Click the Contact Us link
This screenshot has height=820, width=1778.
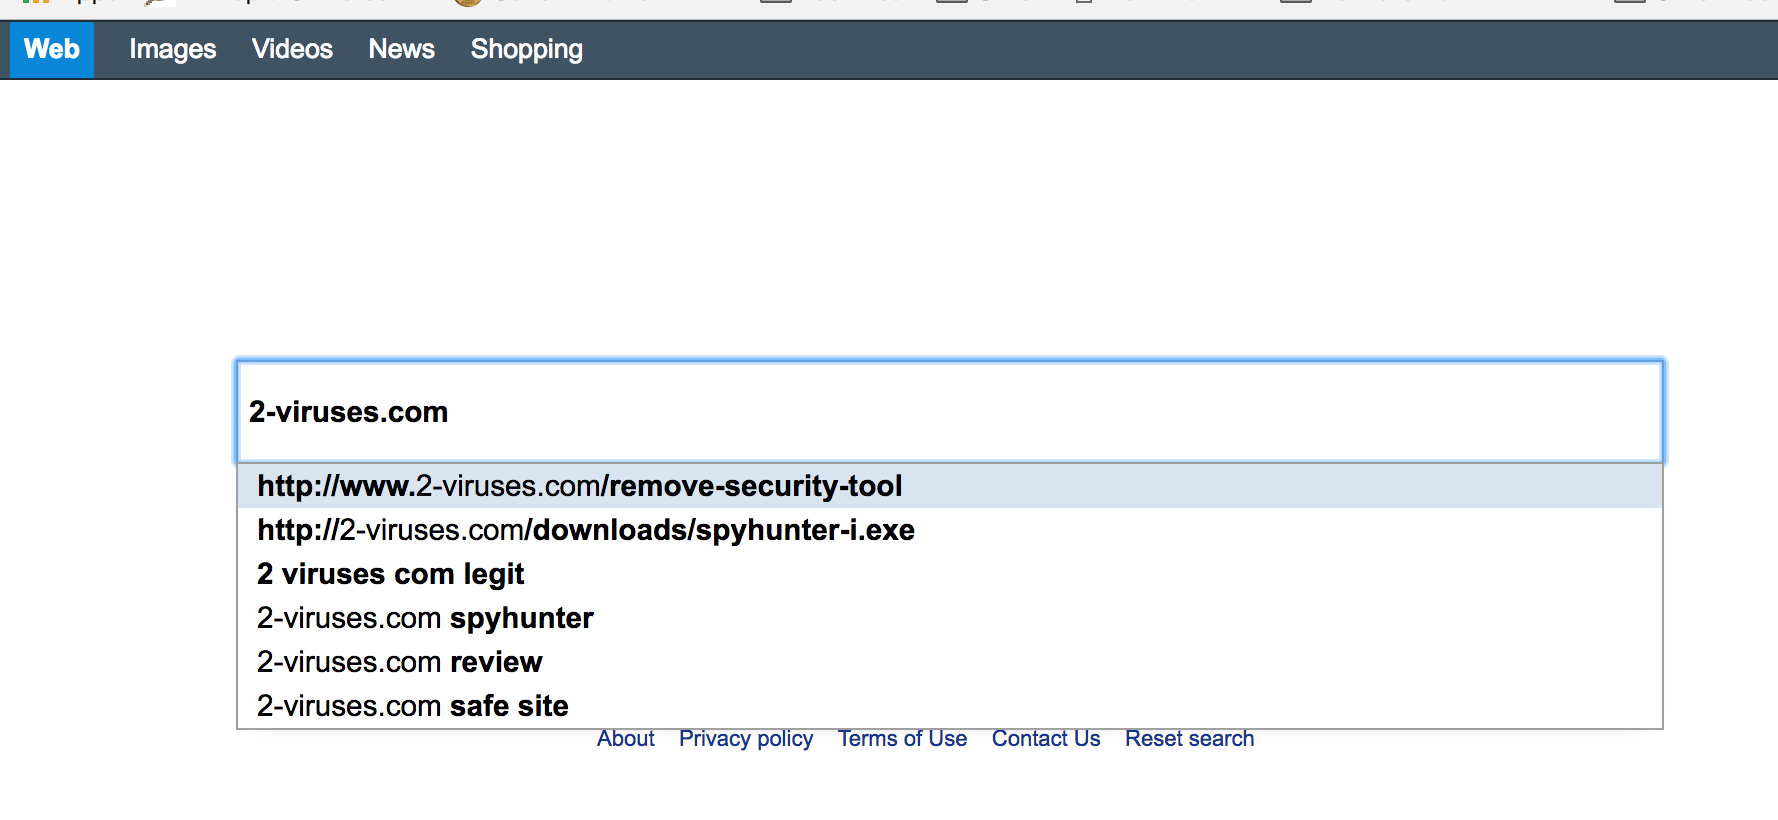pyautogui.click(x=1046, y=739)
